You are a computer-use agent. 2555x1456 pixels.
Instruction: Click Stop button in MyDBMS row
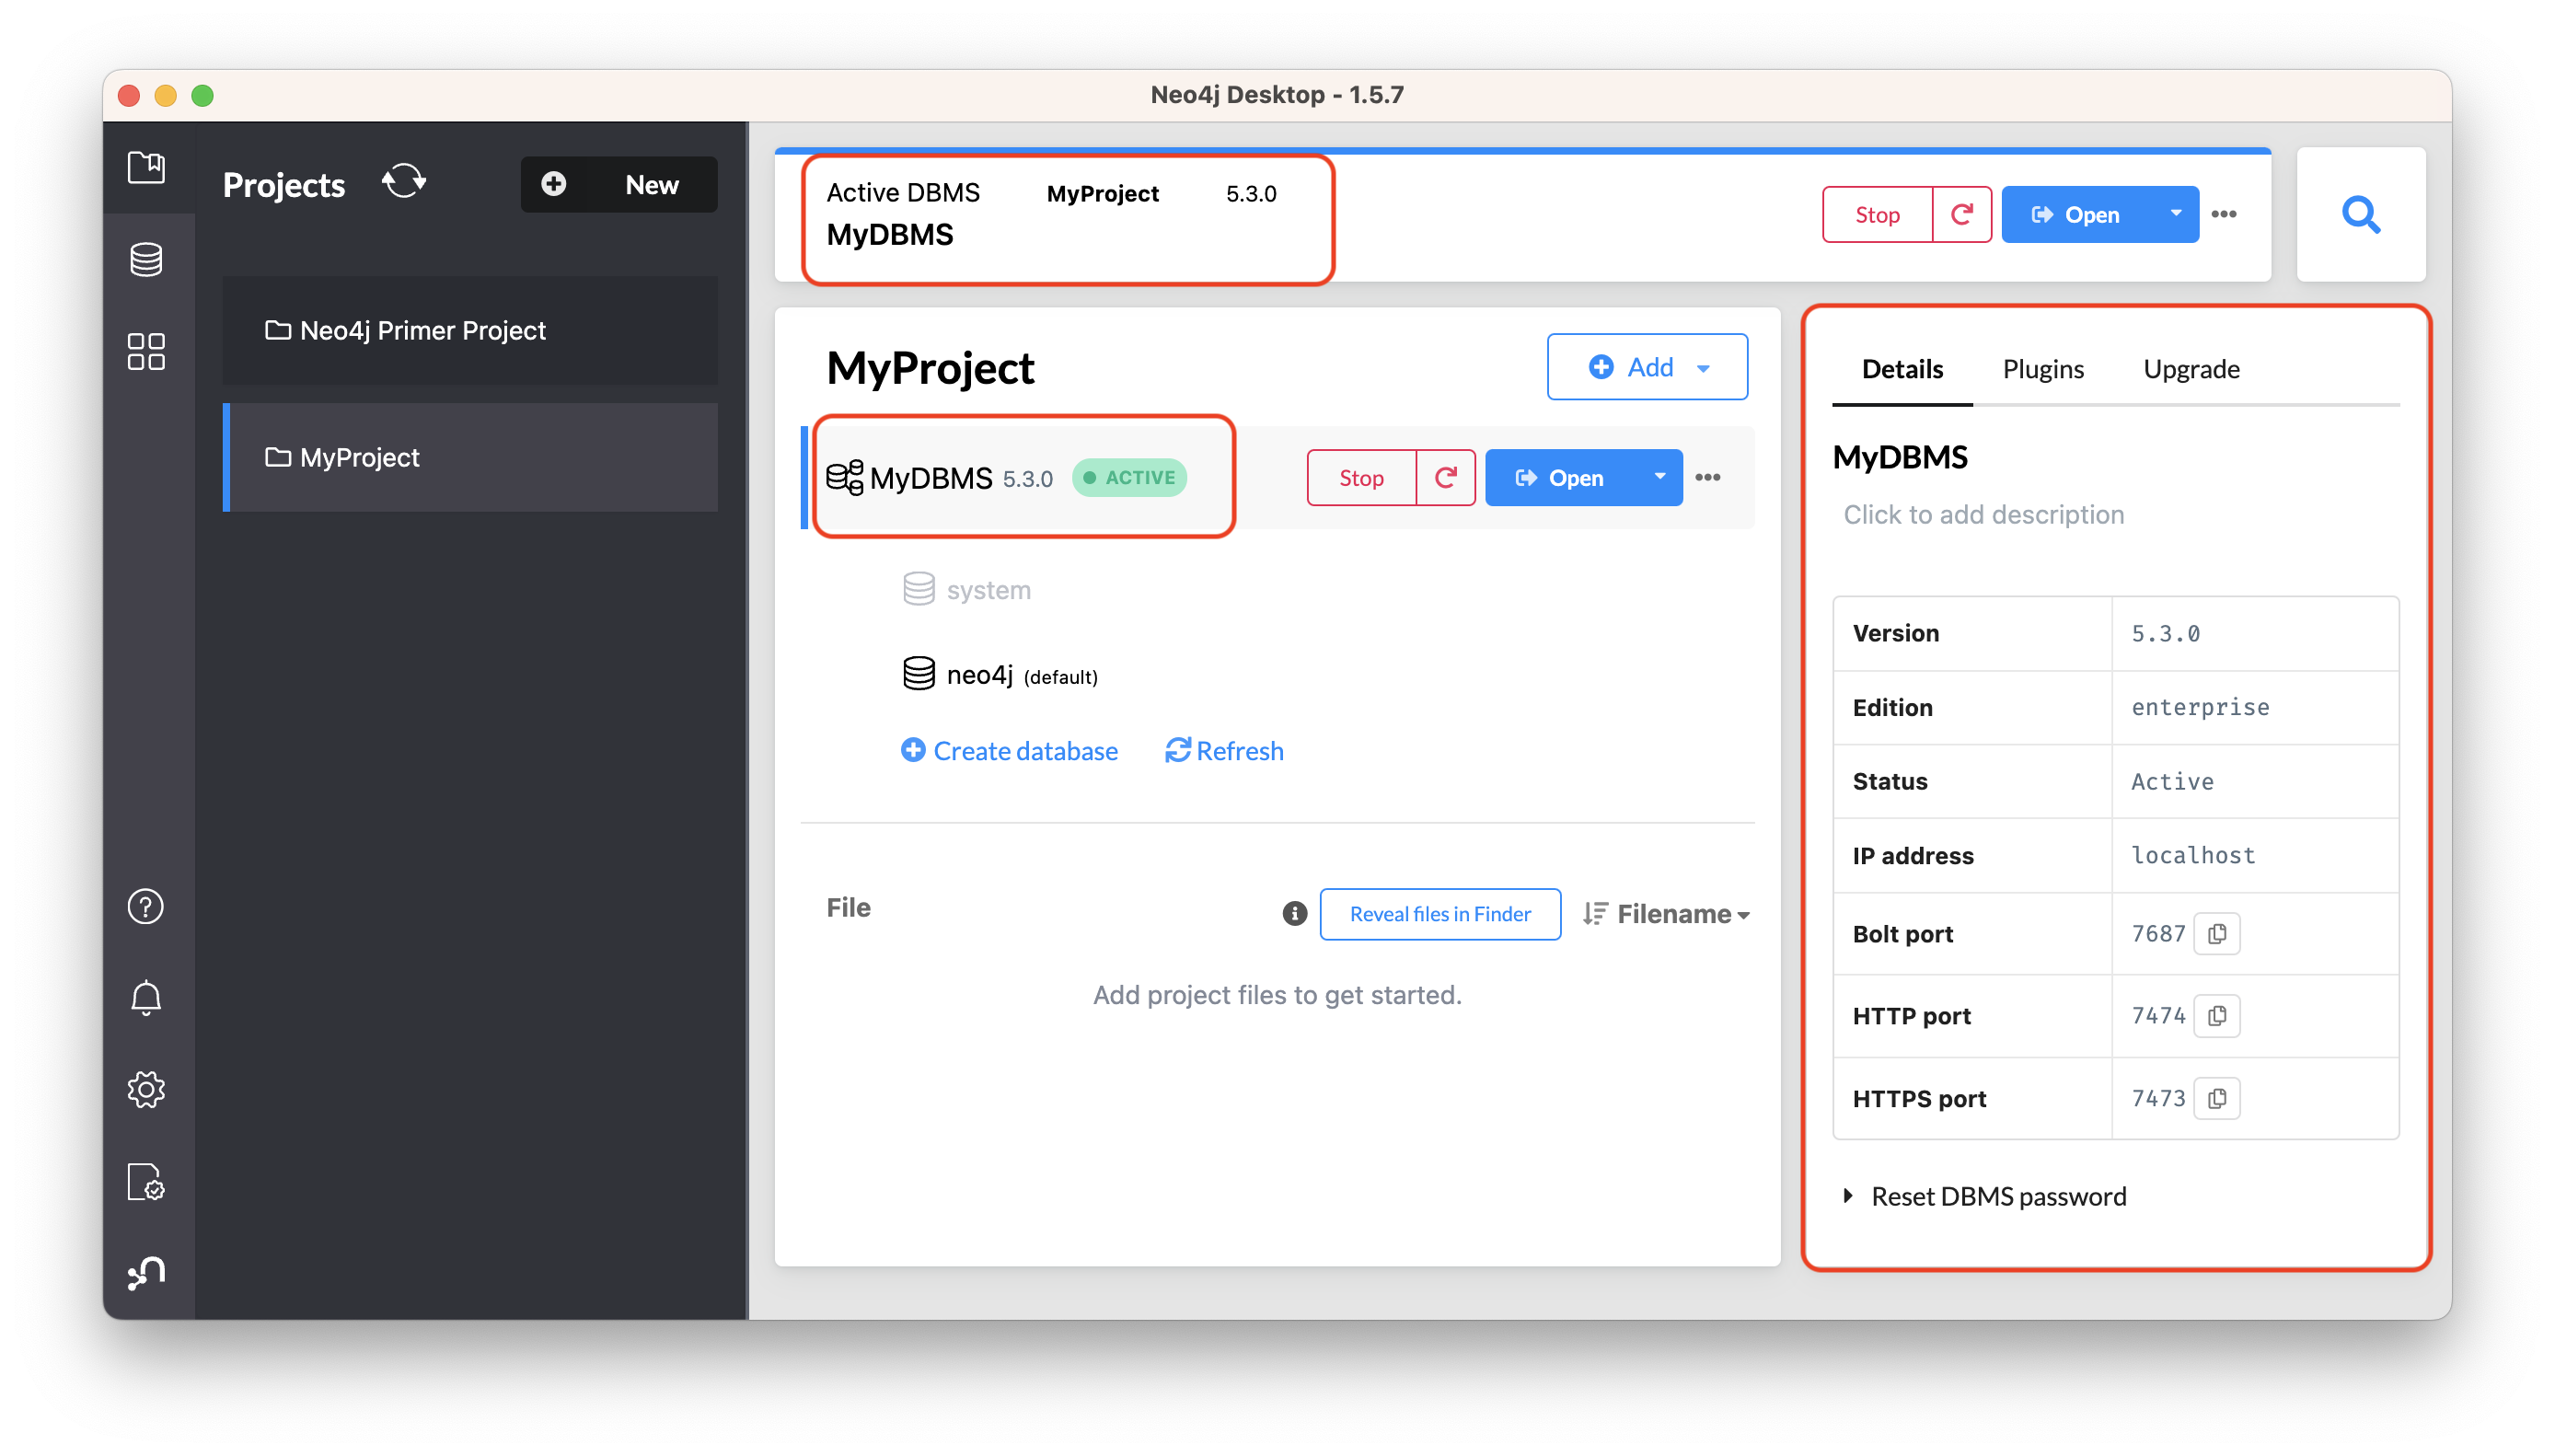click(1361, 478)
